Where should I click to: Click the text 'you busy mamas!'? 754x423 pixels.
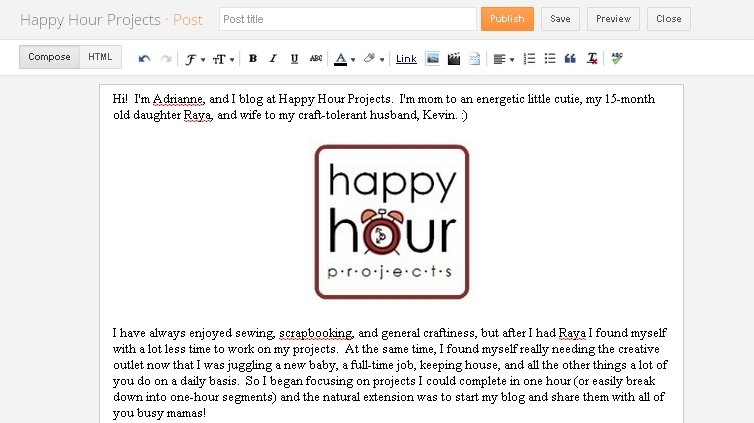[x=160, y=413]
